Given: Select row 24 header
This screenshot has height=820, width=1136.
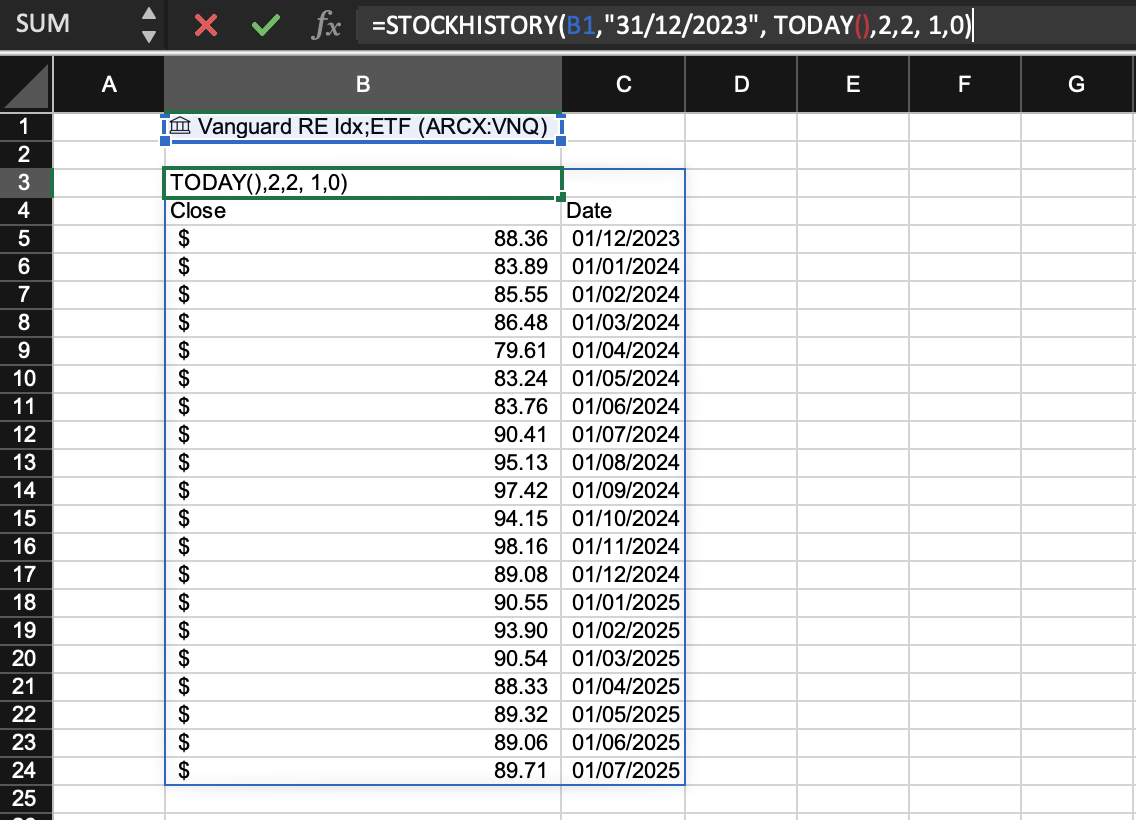Looking at the screenshot, I should pyautogui.click(x=26, y=771).
